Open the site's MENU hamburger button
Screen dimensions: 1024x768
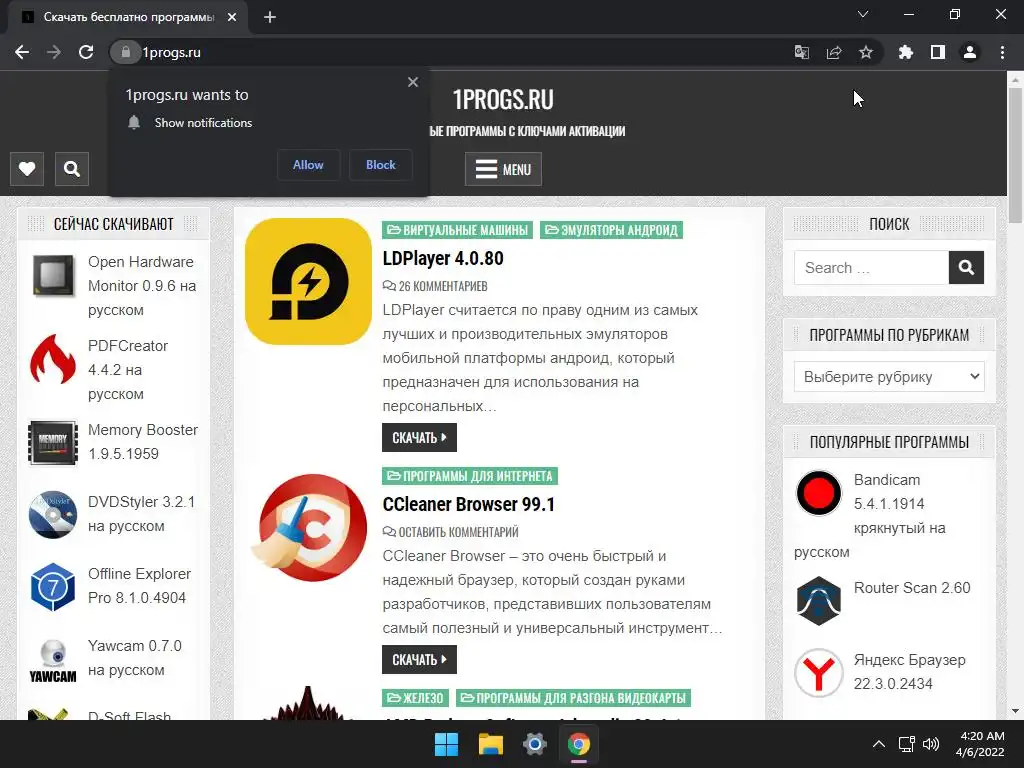tap(503, 169)
